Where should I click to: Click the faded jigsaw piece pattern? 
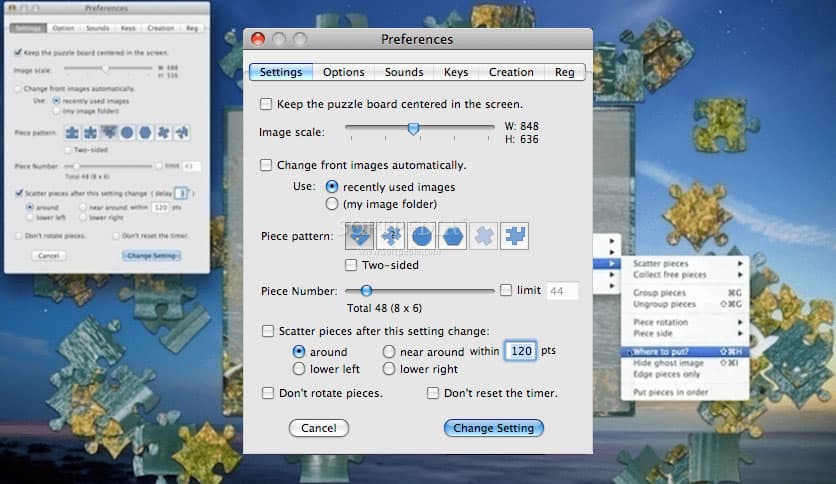(484, 236)
